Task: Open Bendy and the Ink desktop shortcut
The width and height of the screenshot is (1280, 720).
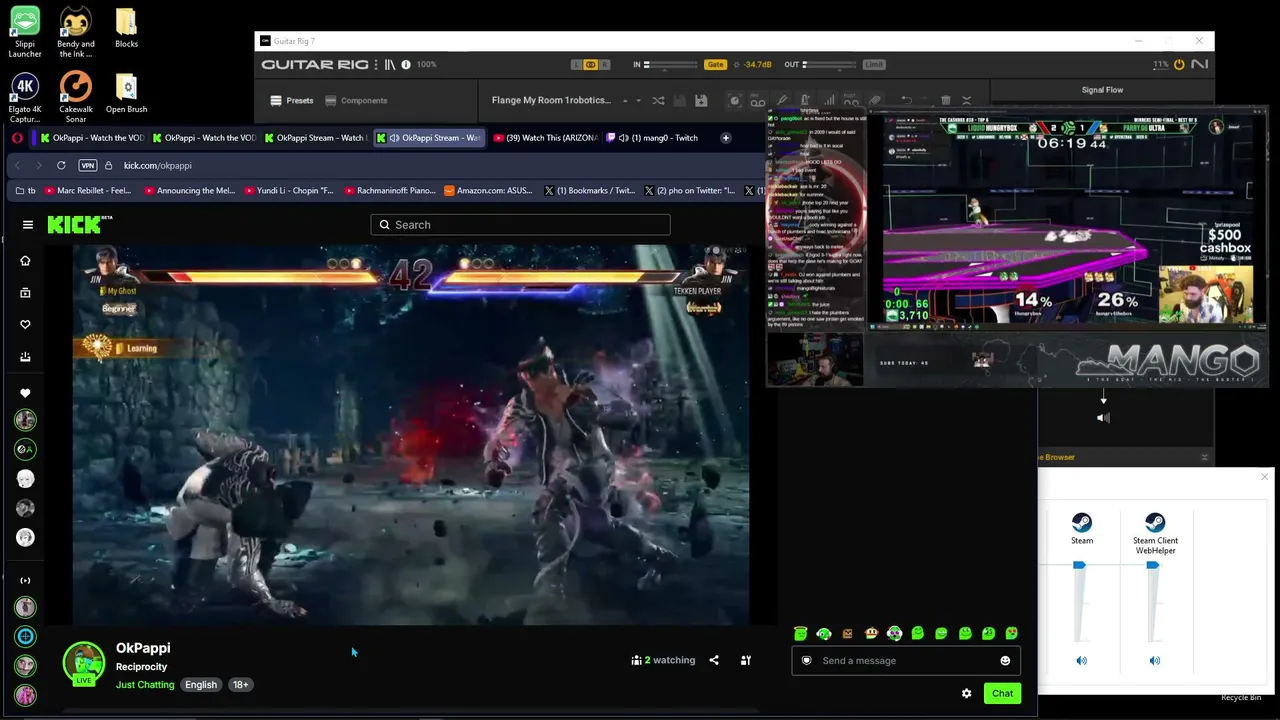Action: 76,31
